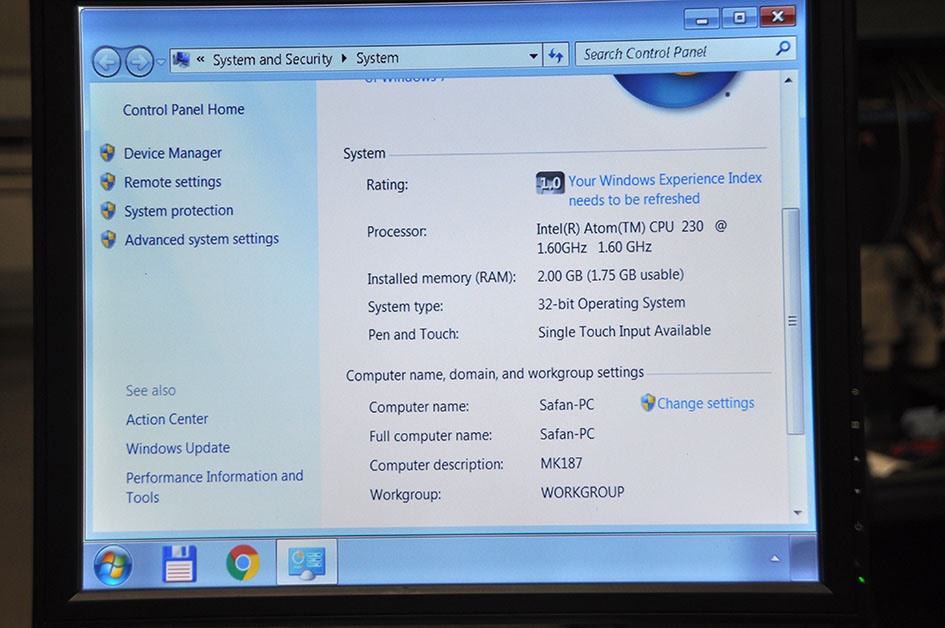The height and width of the screenshot is (628, 945).
Task: Launch Google Chrome from taskbar
Action: click(x=243, y=563)
